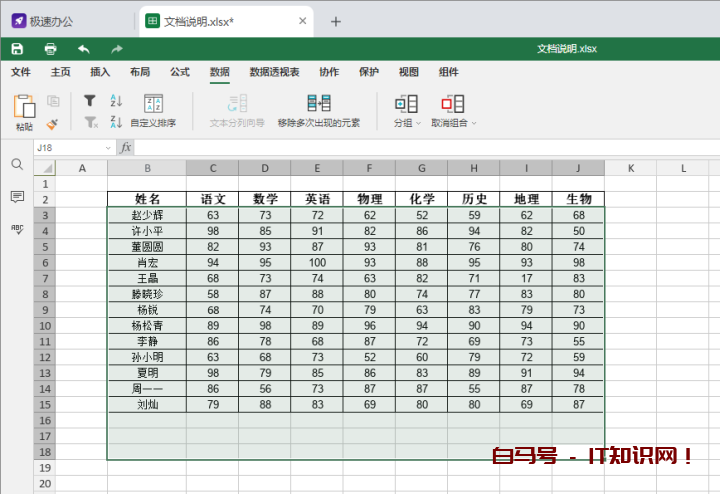This screenshot has width=720, height=494.
Task: Click the 化学 header cell
Action: point(422,199)
